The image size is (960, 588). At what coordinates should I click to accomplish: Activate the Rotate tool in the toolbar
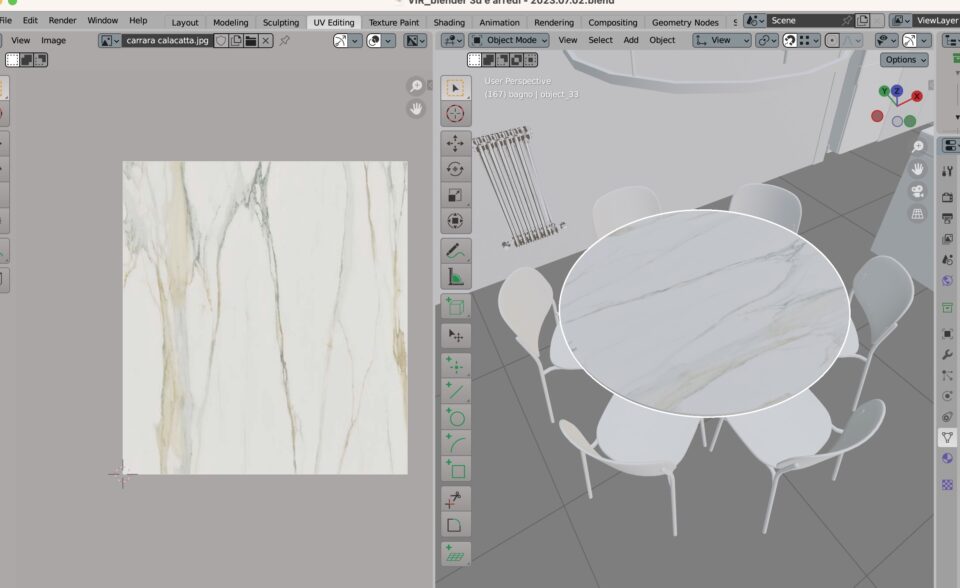(x=455, y=169)
